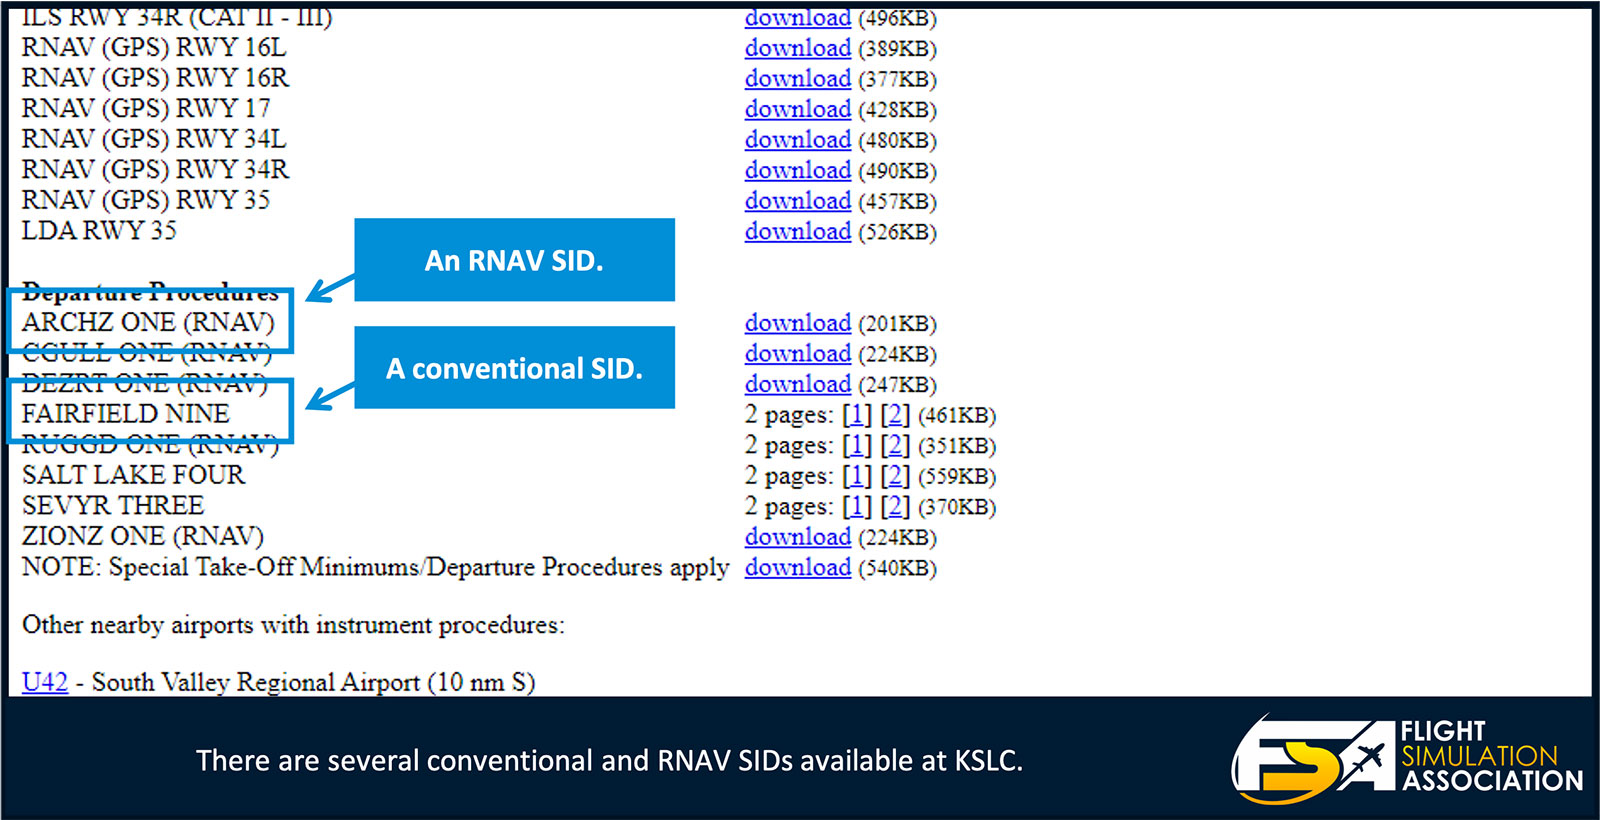Download the RNAV (GPS) RWY 34L procedure
Viewport: 1600px width, 820px height.
tap(797, 140)
